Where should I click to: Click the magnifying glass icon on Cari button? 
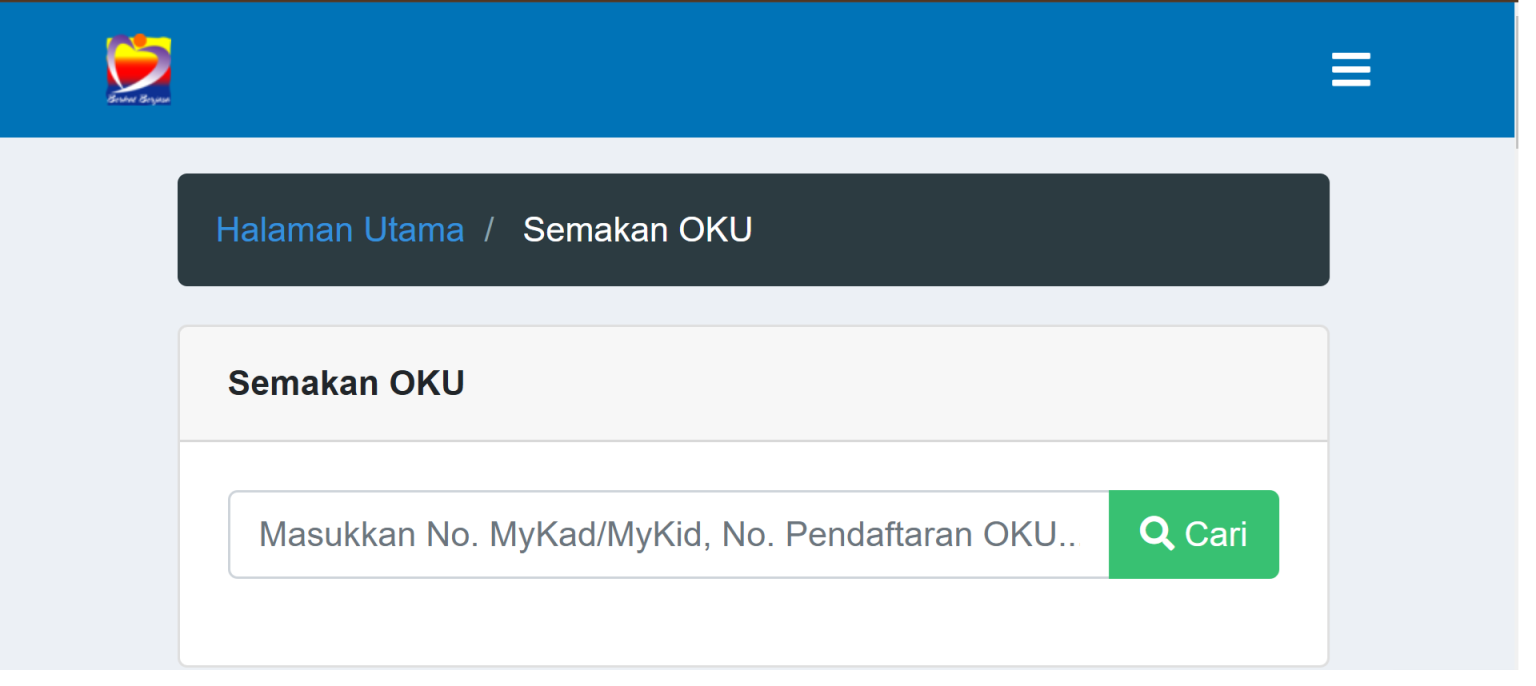point(1158,534)
